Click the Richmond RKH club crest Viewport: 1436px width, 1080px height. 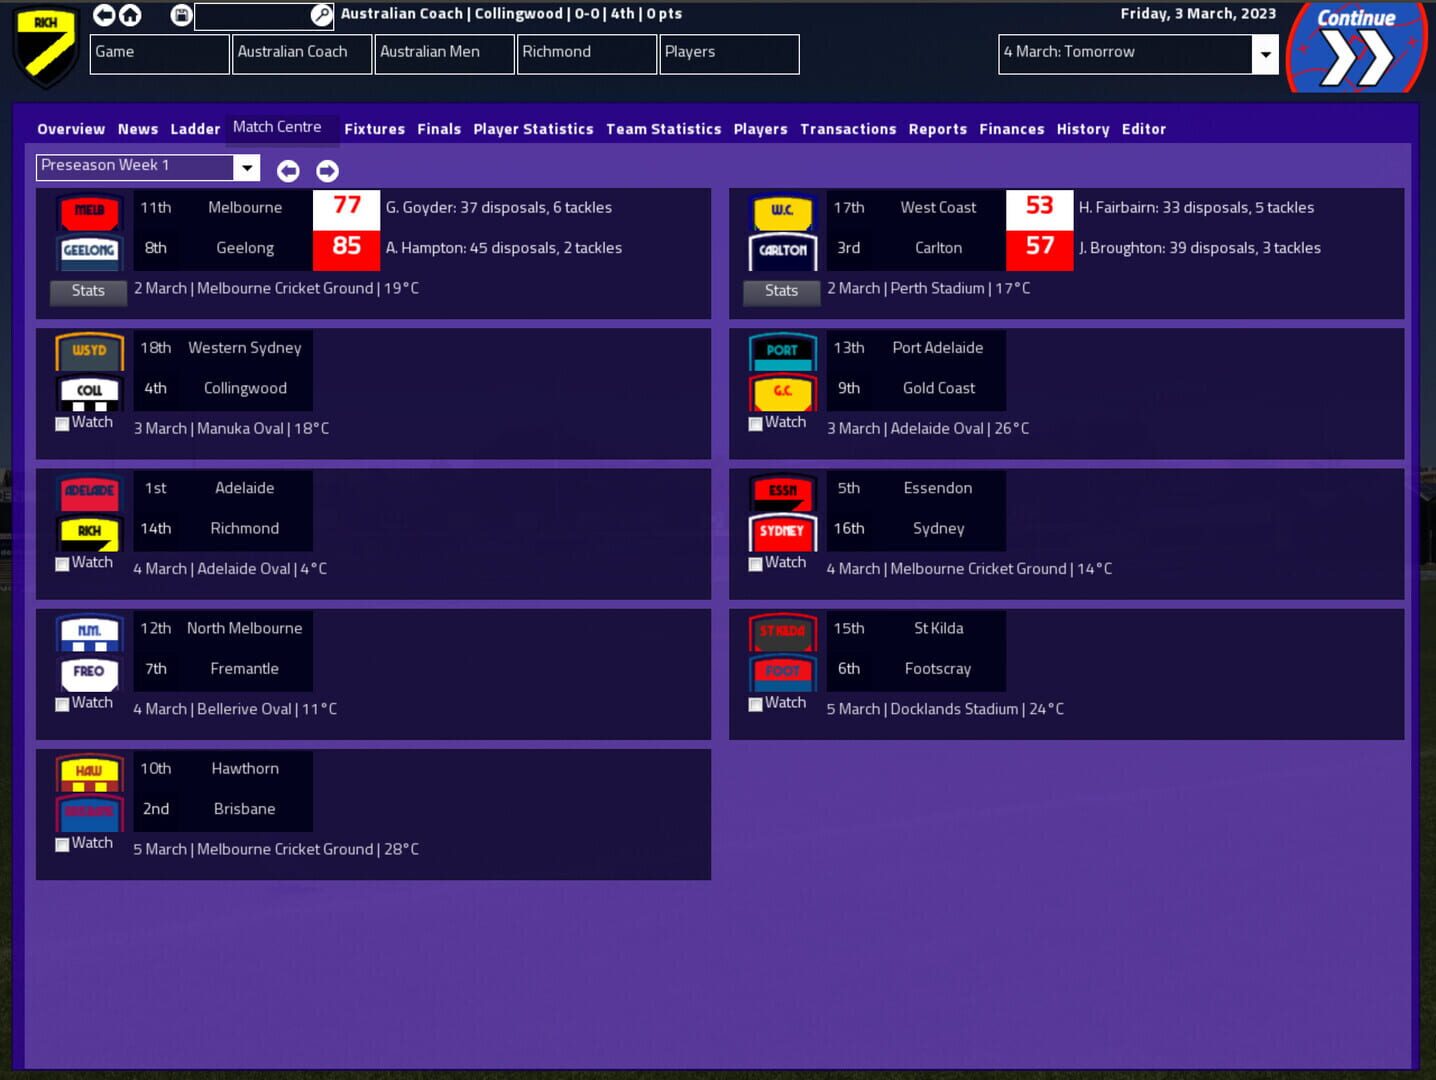[45, 47]
